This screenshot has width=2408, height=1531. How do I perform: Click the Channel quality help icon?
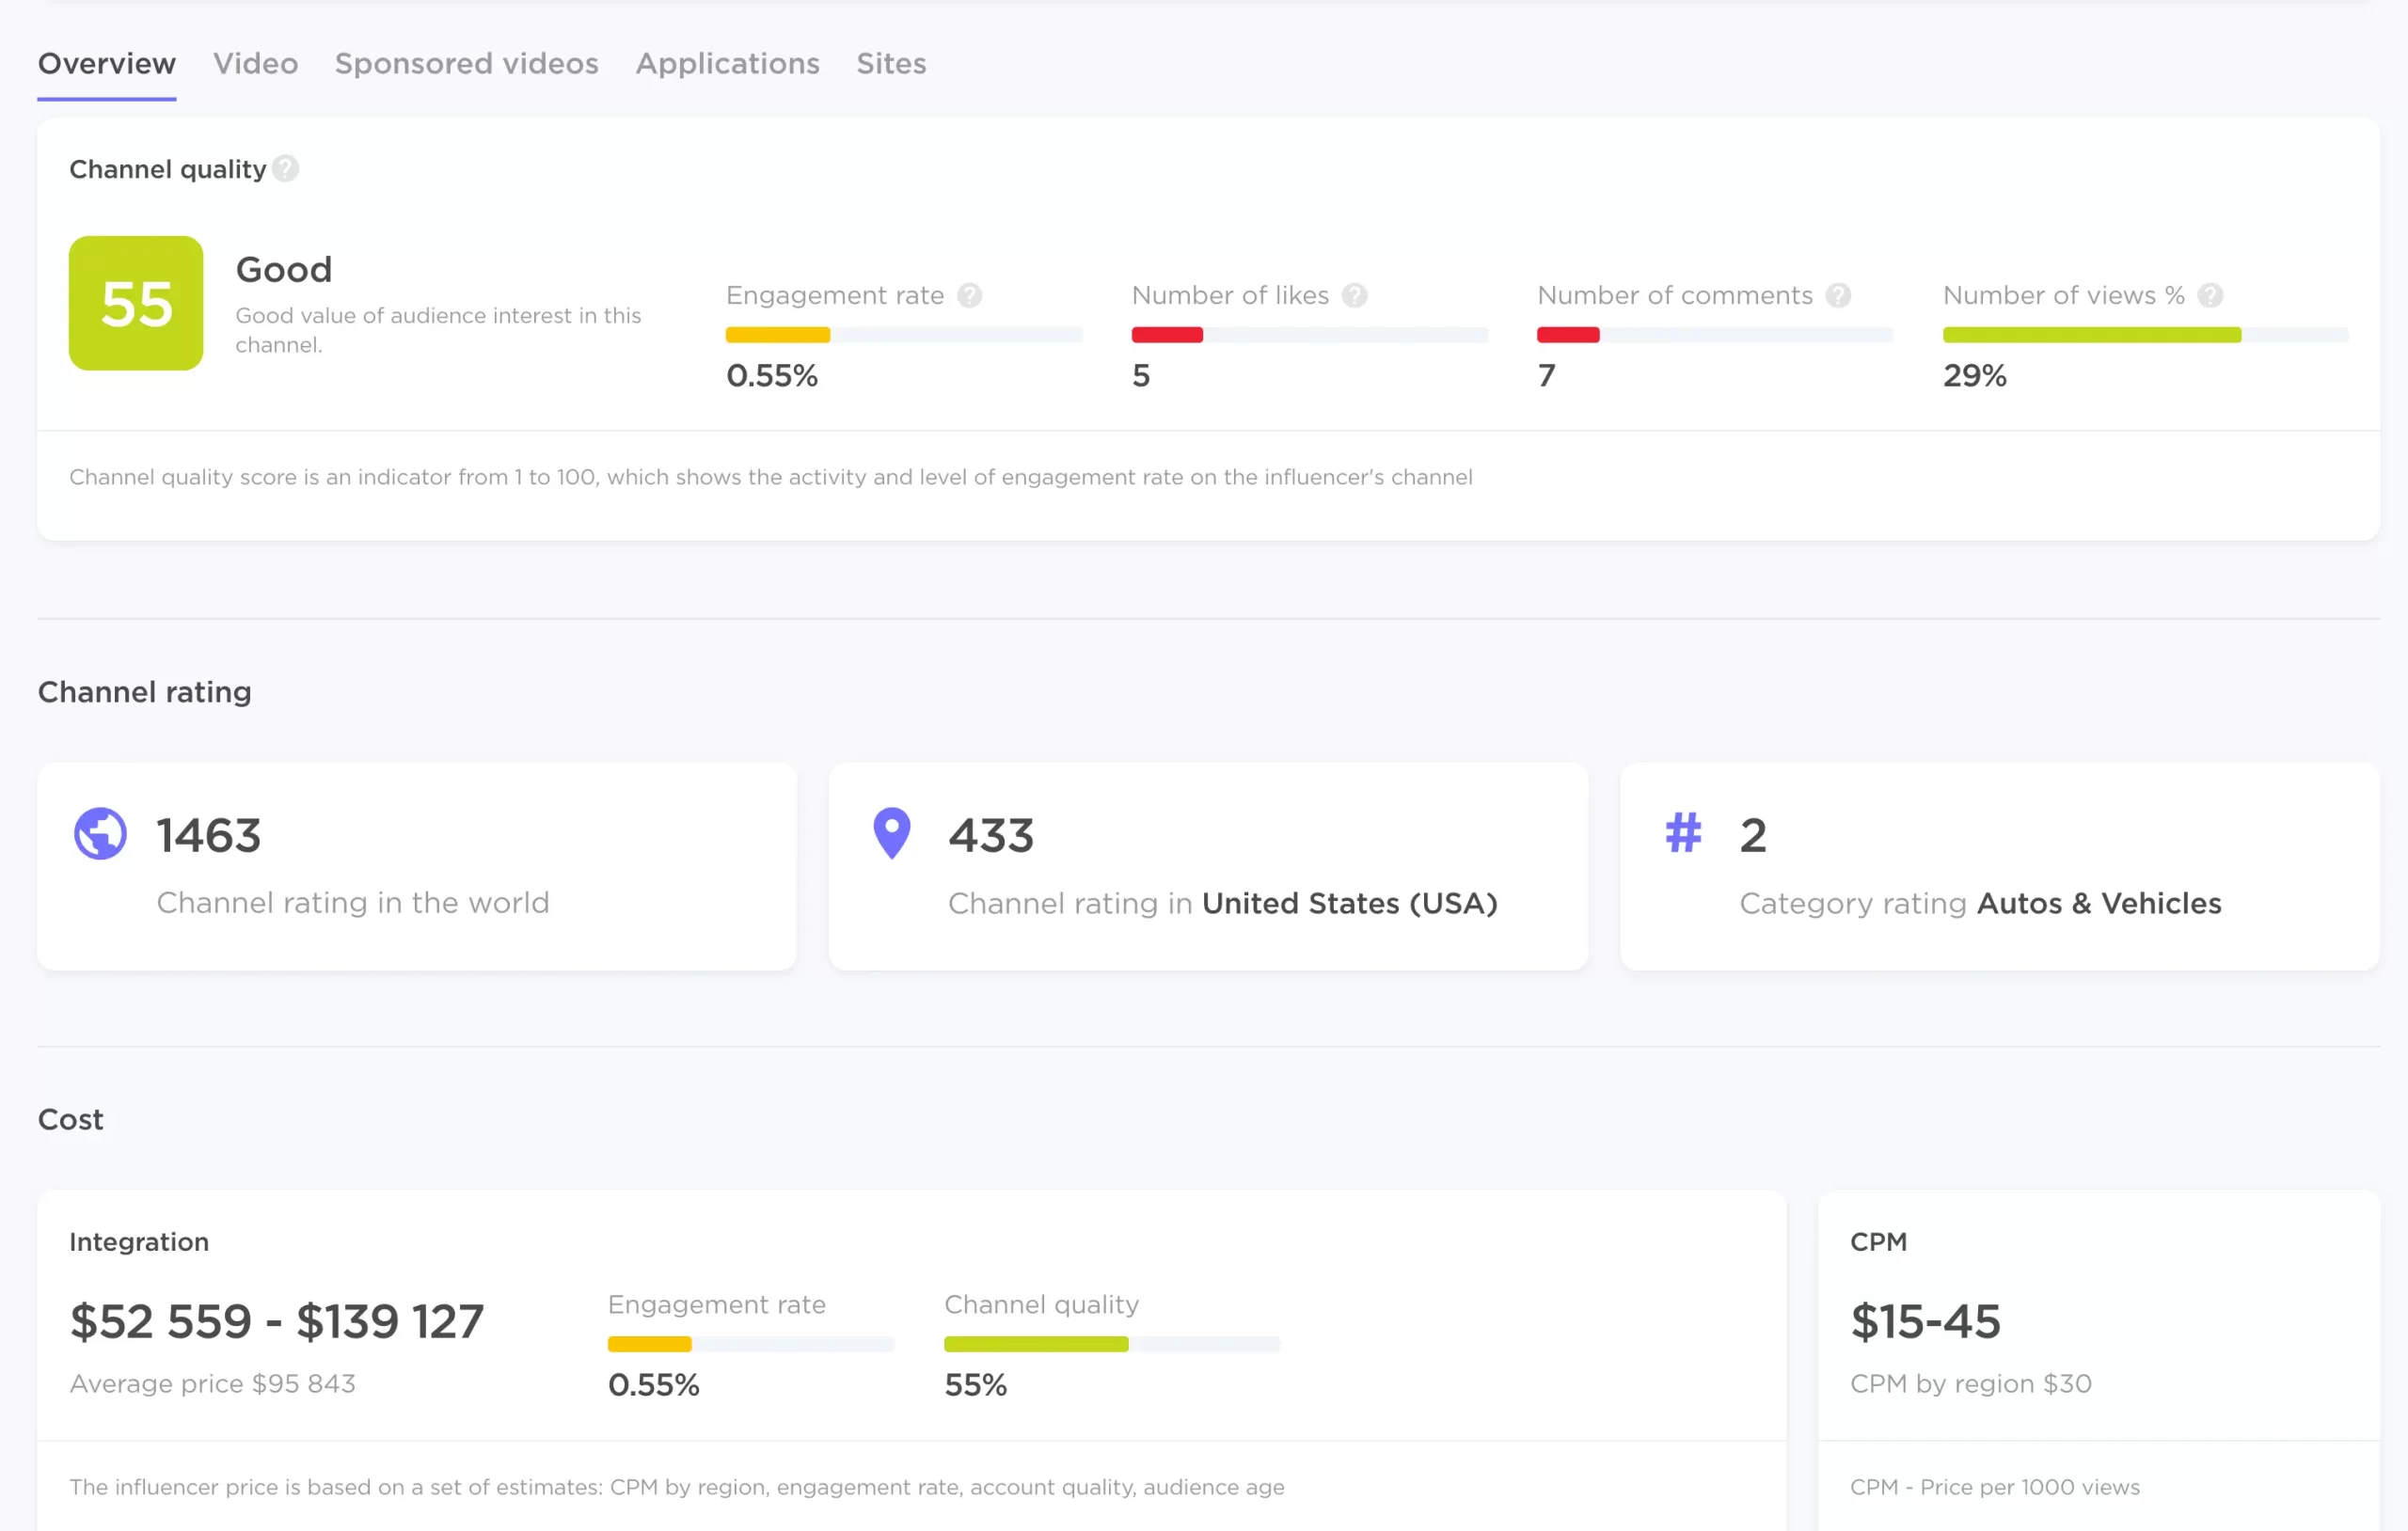(285, 169)
